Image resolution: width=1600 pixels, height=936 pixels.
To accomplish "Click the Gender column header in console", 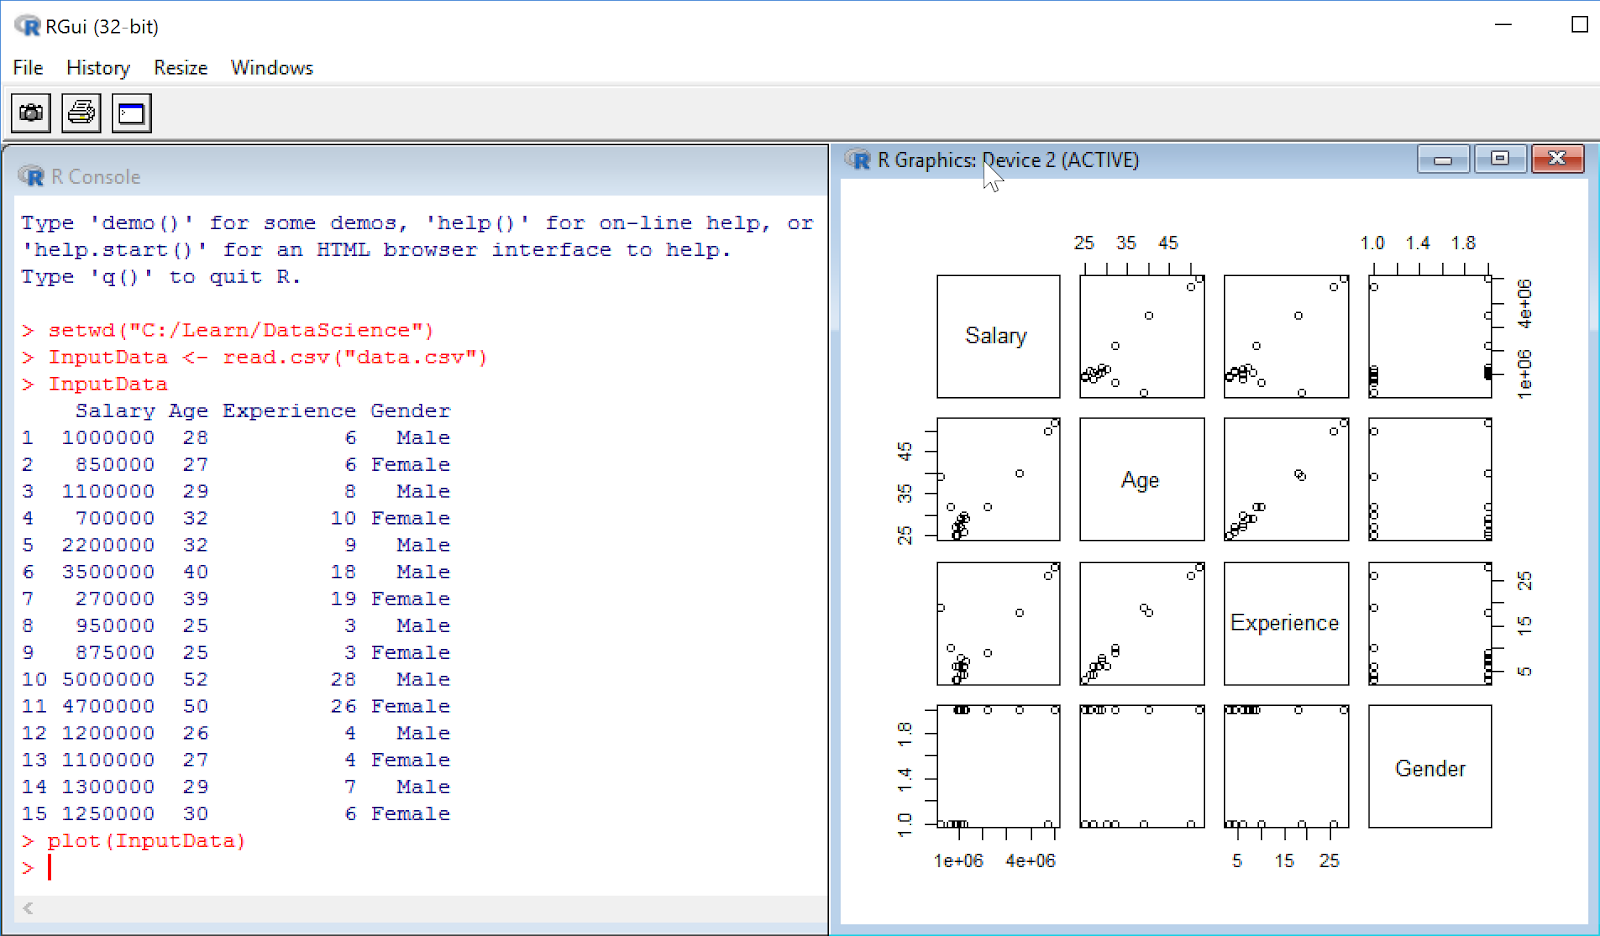I will pos(410,411).
